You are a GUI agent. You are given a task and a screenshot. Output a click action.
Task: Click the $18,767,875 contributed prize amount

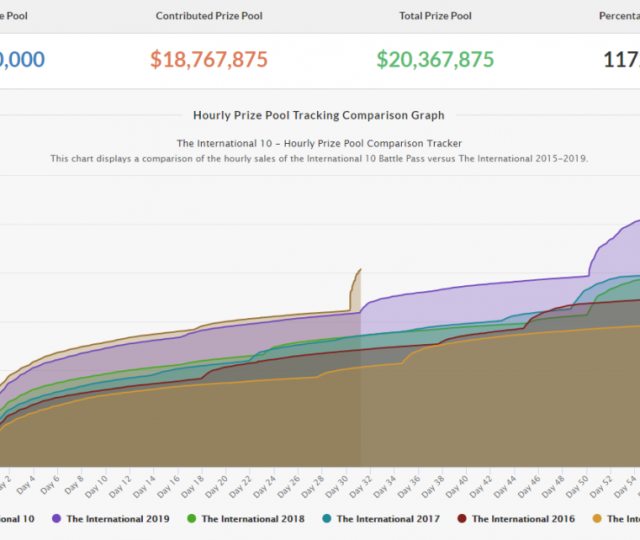point(209,59)
